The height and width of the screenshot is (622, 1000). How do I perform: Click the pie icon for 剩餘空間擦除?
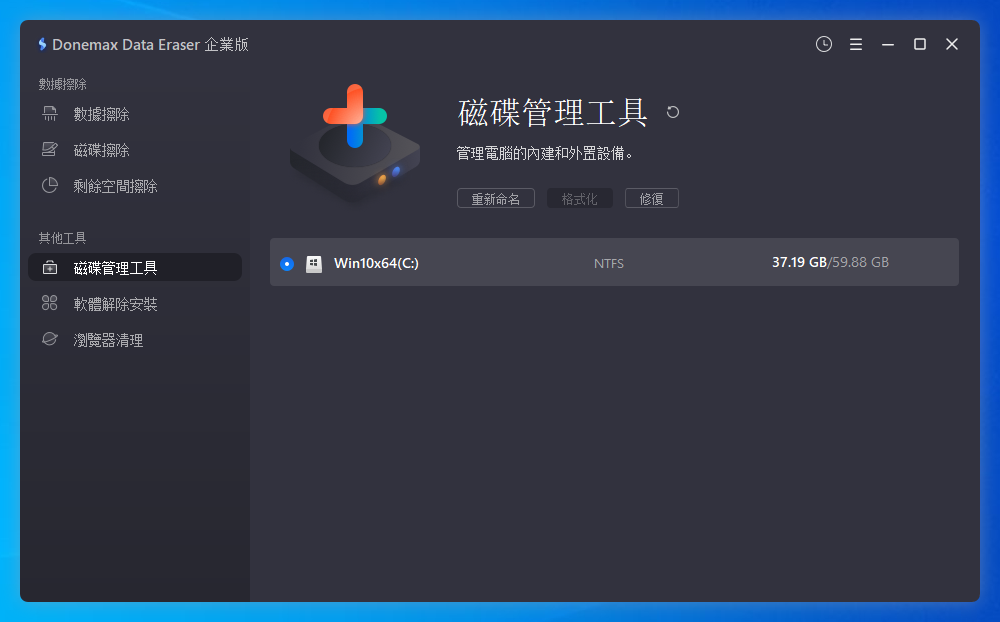[50, 186]
